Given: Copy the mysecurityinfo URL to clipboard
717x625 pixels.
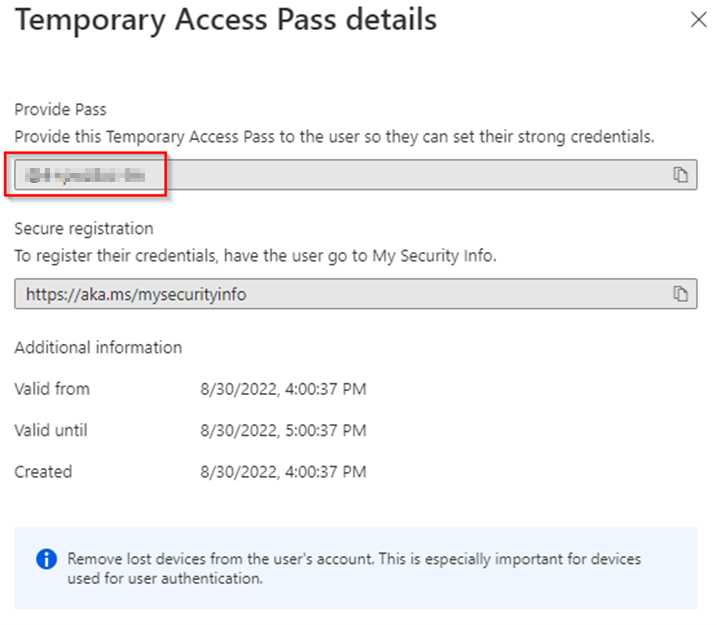Looking at the screenshot, I should point(680,294).
